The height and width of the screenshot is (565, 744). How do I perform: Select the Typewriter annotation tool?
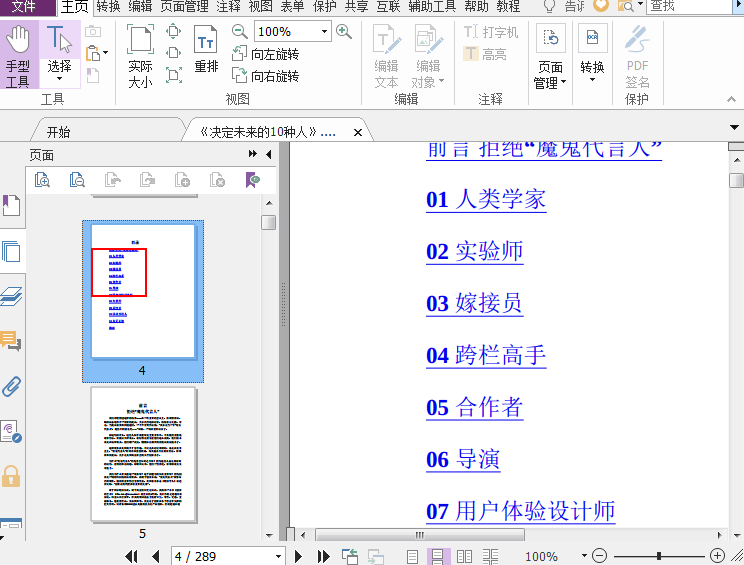pos(491,32)
